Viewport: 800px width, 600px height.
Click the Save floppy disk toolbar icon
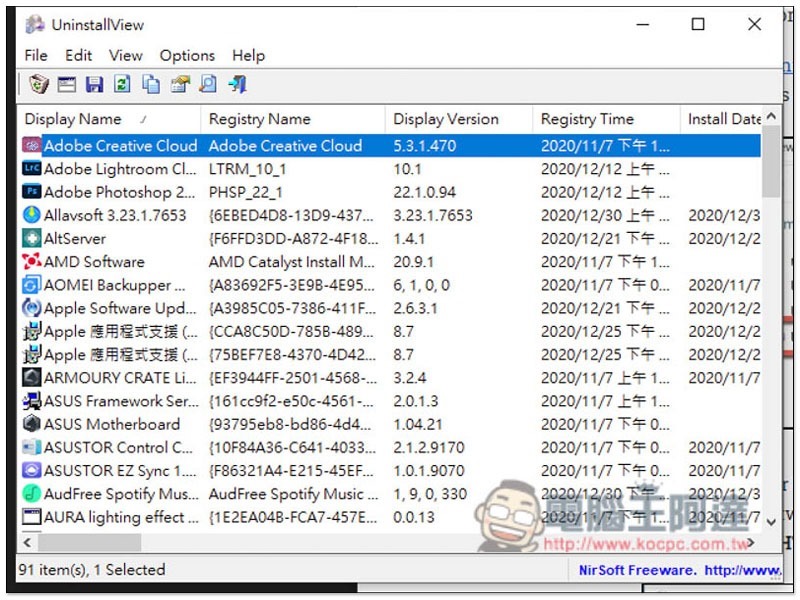(x=94, y=84)
